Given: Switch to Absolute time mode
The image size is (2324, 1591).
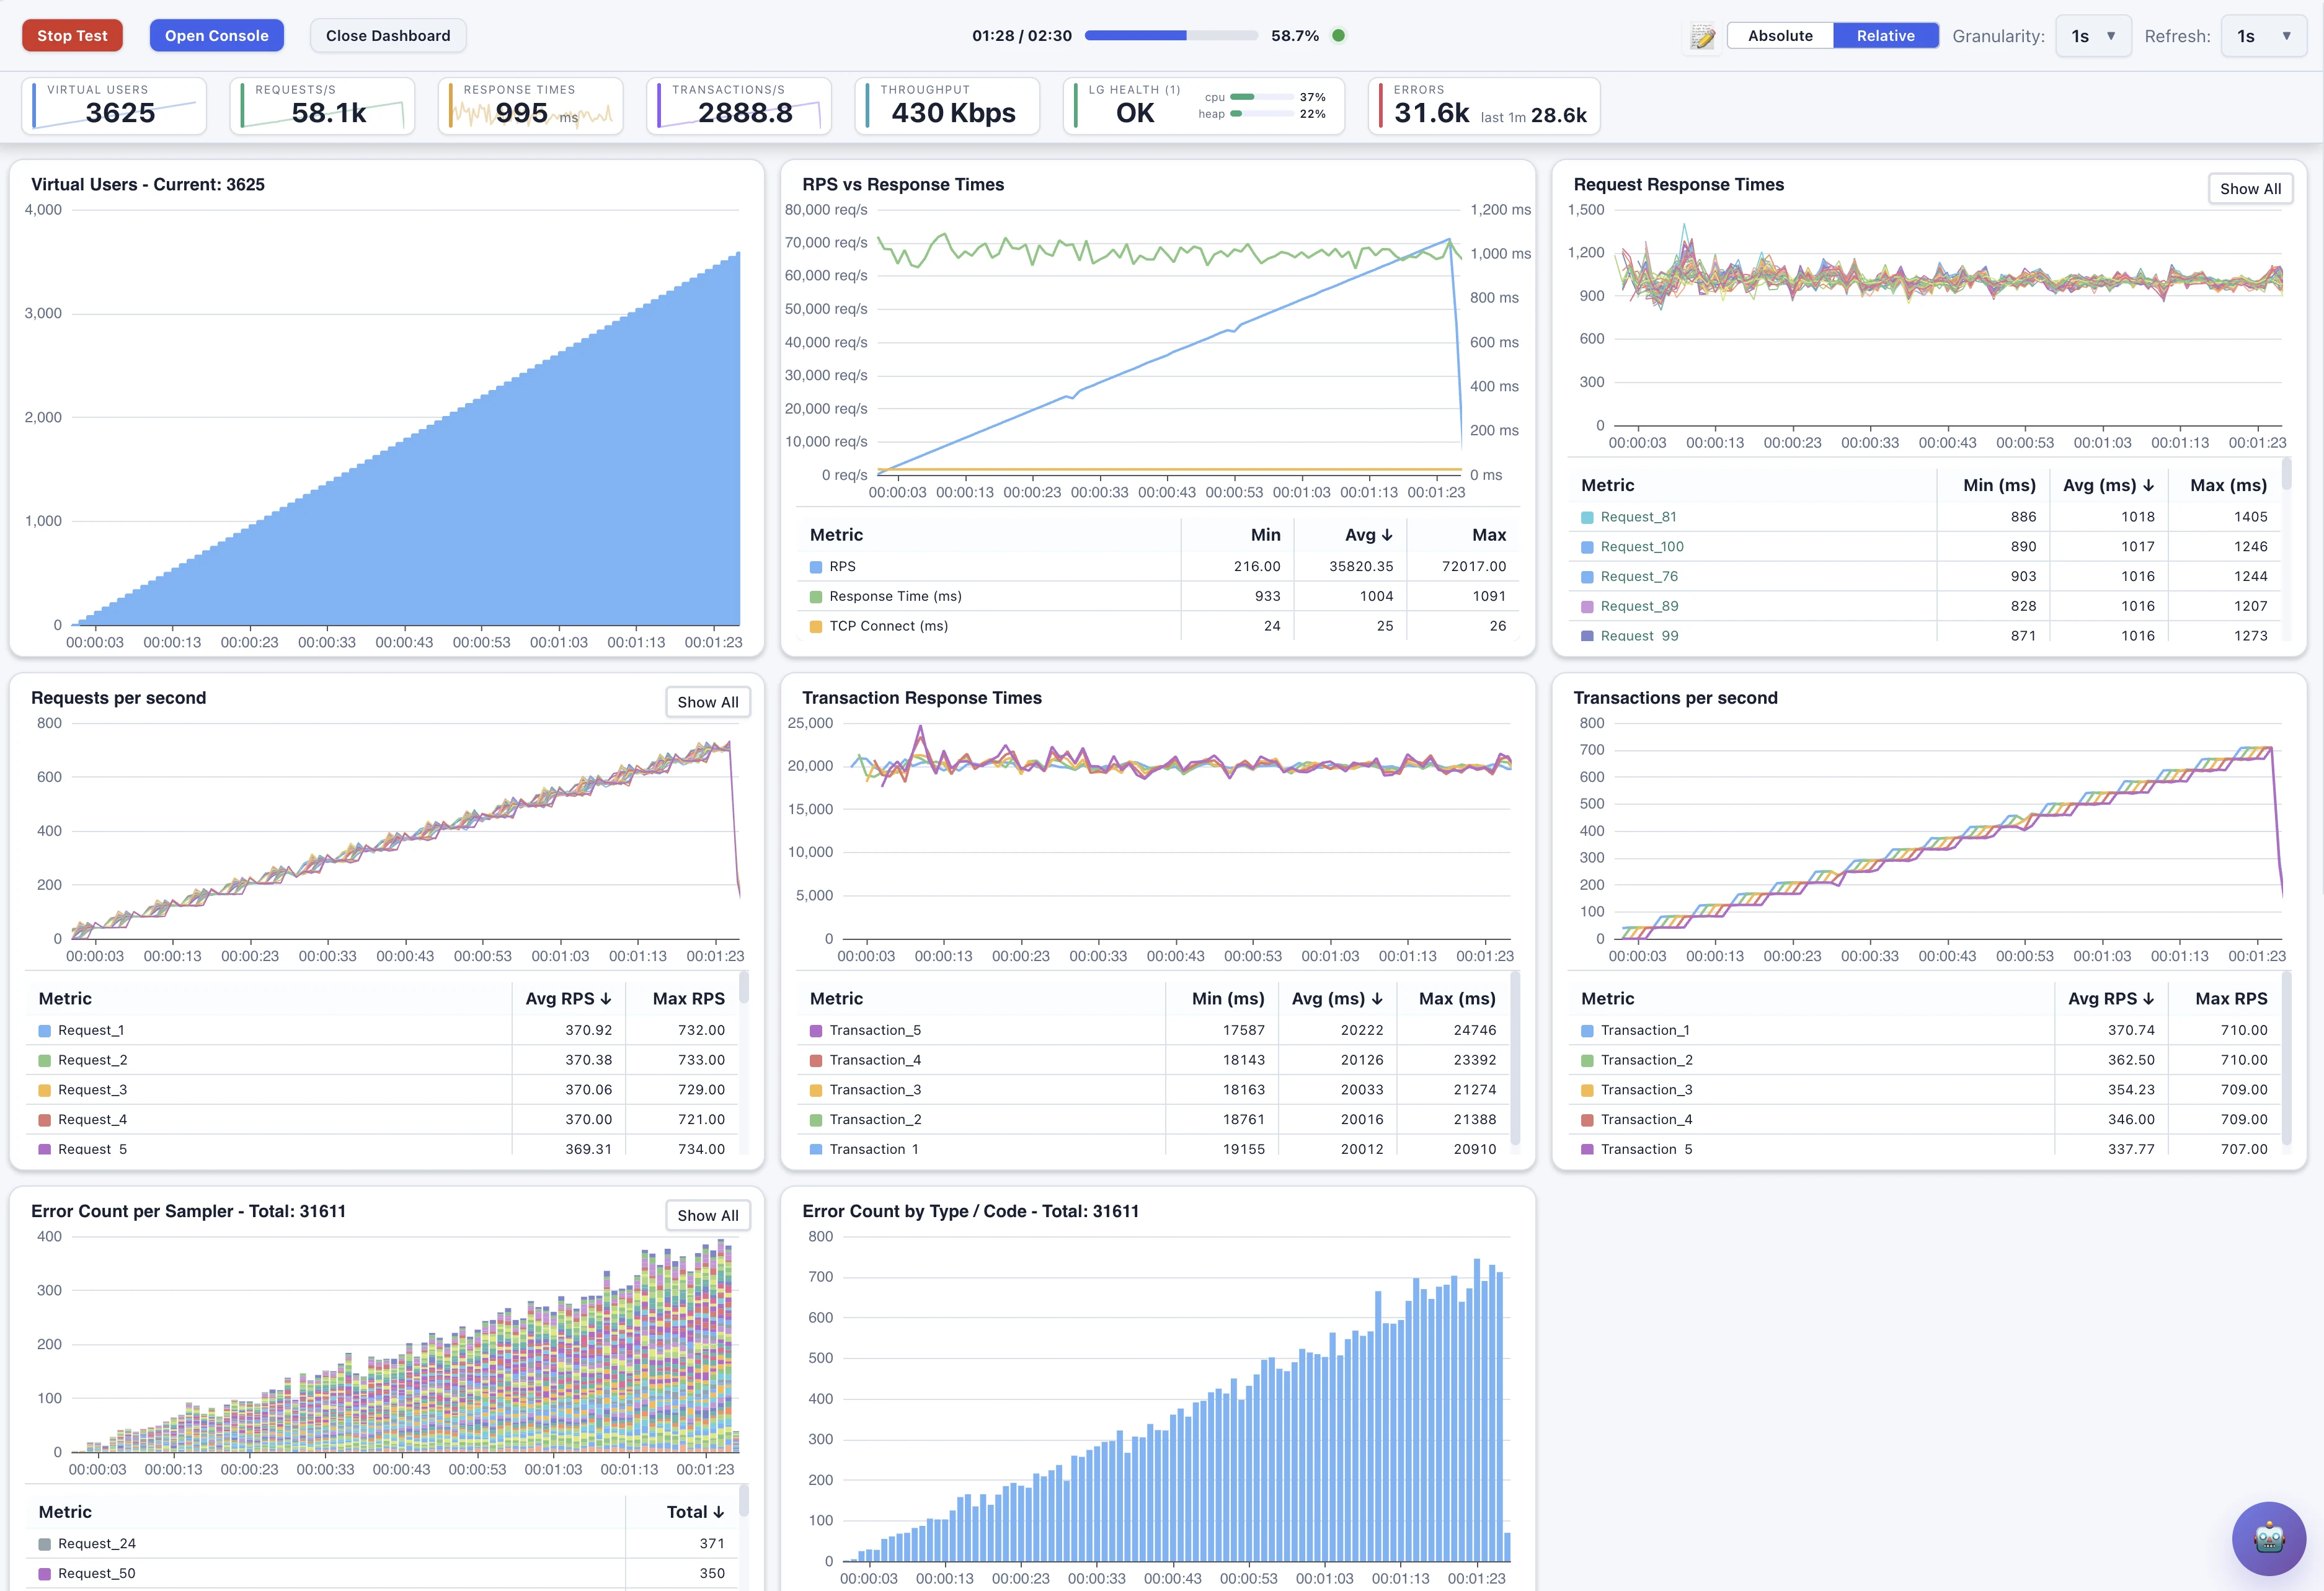Looking at the screenshot, I should 1780,36.
